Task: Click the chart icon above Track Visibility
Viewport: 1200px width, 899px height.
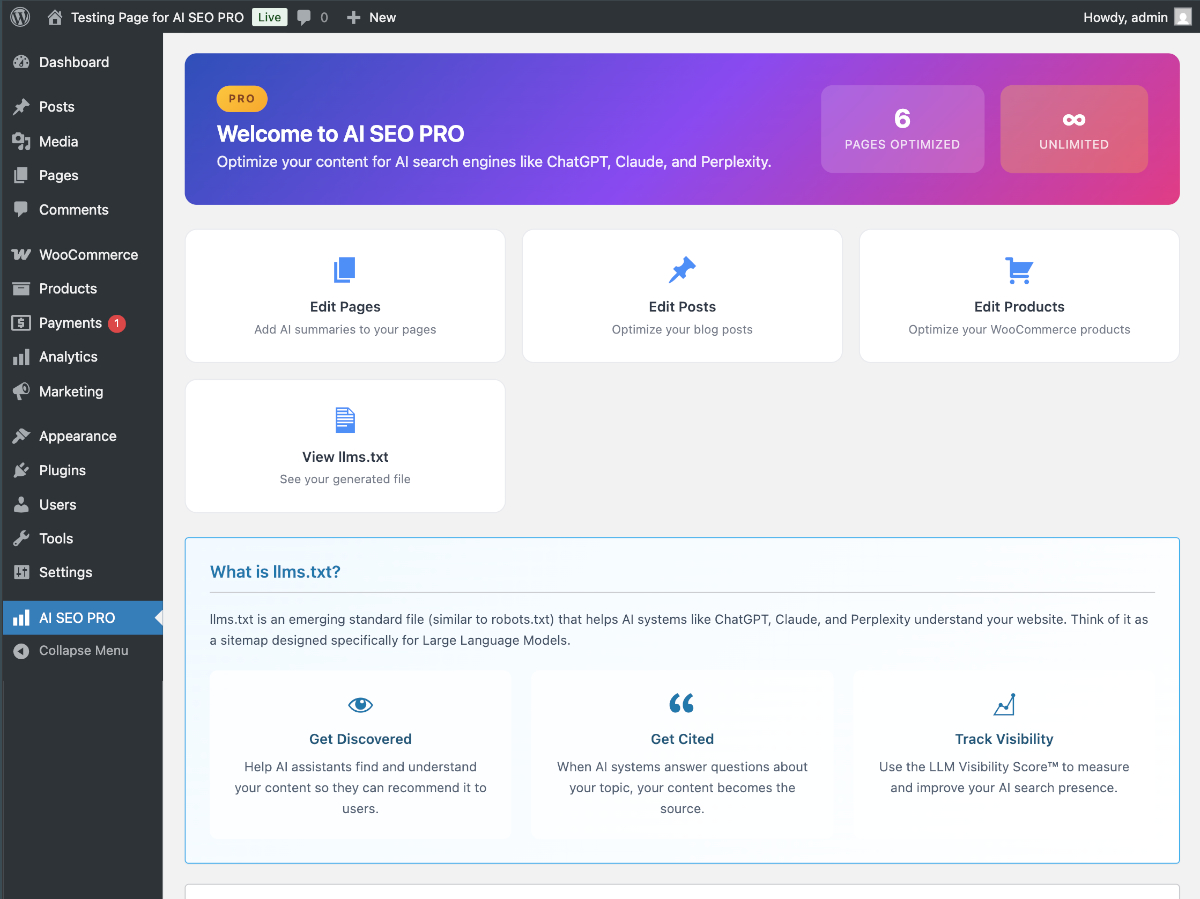Action: [1004, 704]
